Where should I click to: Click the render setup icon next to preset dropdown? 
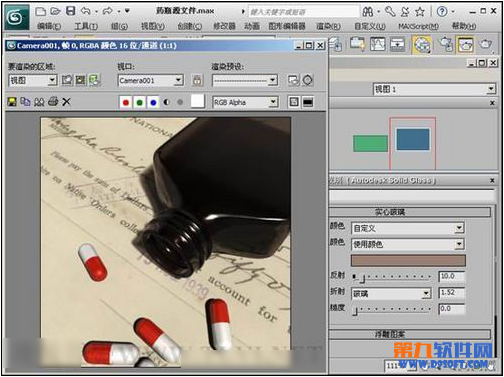(293, 80)
